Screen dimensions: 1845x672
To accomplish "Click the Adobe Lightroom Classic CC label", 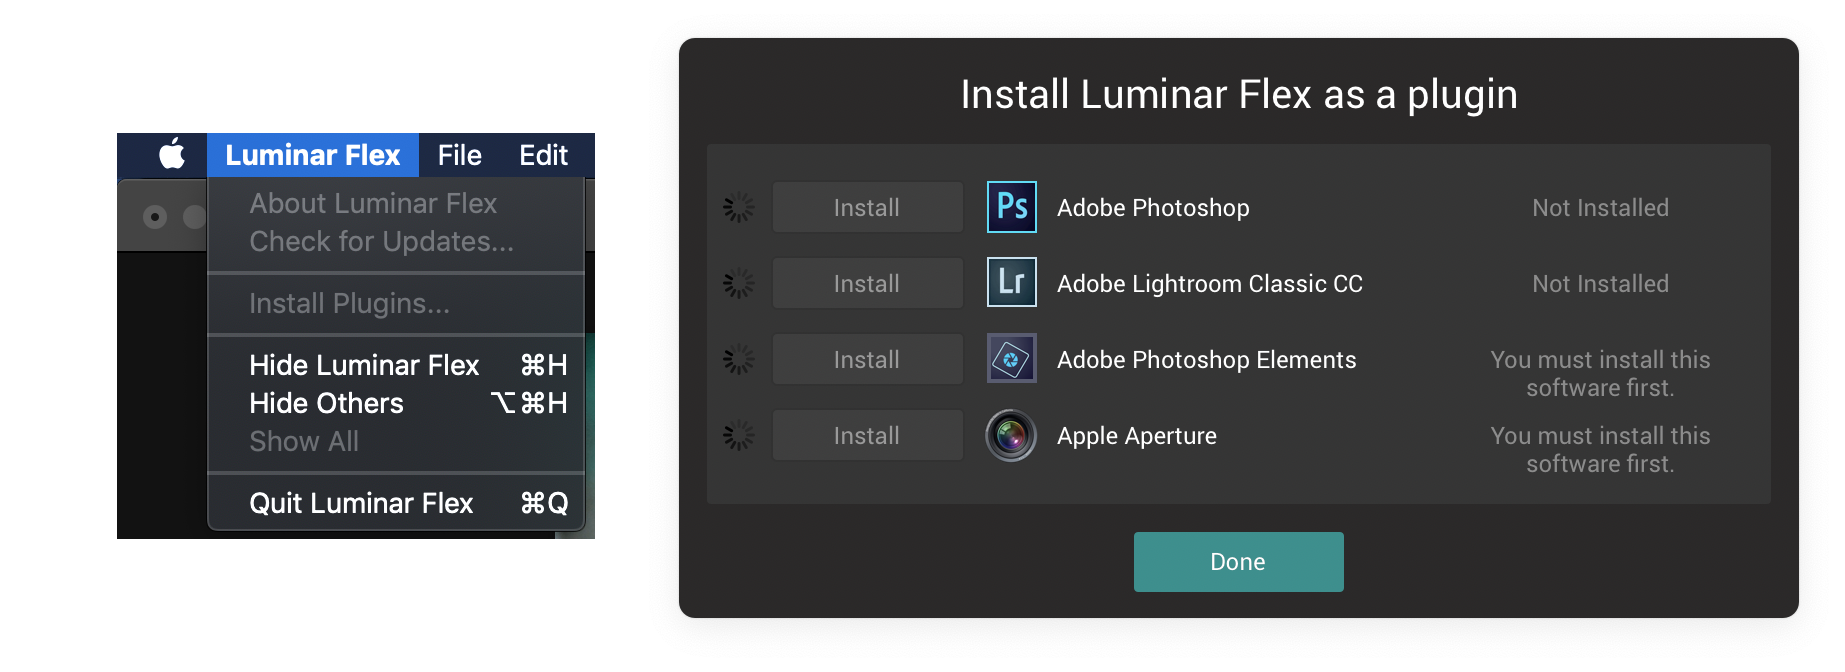I will tap(1209, 284).
